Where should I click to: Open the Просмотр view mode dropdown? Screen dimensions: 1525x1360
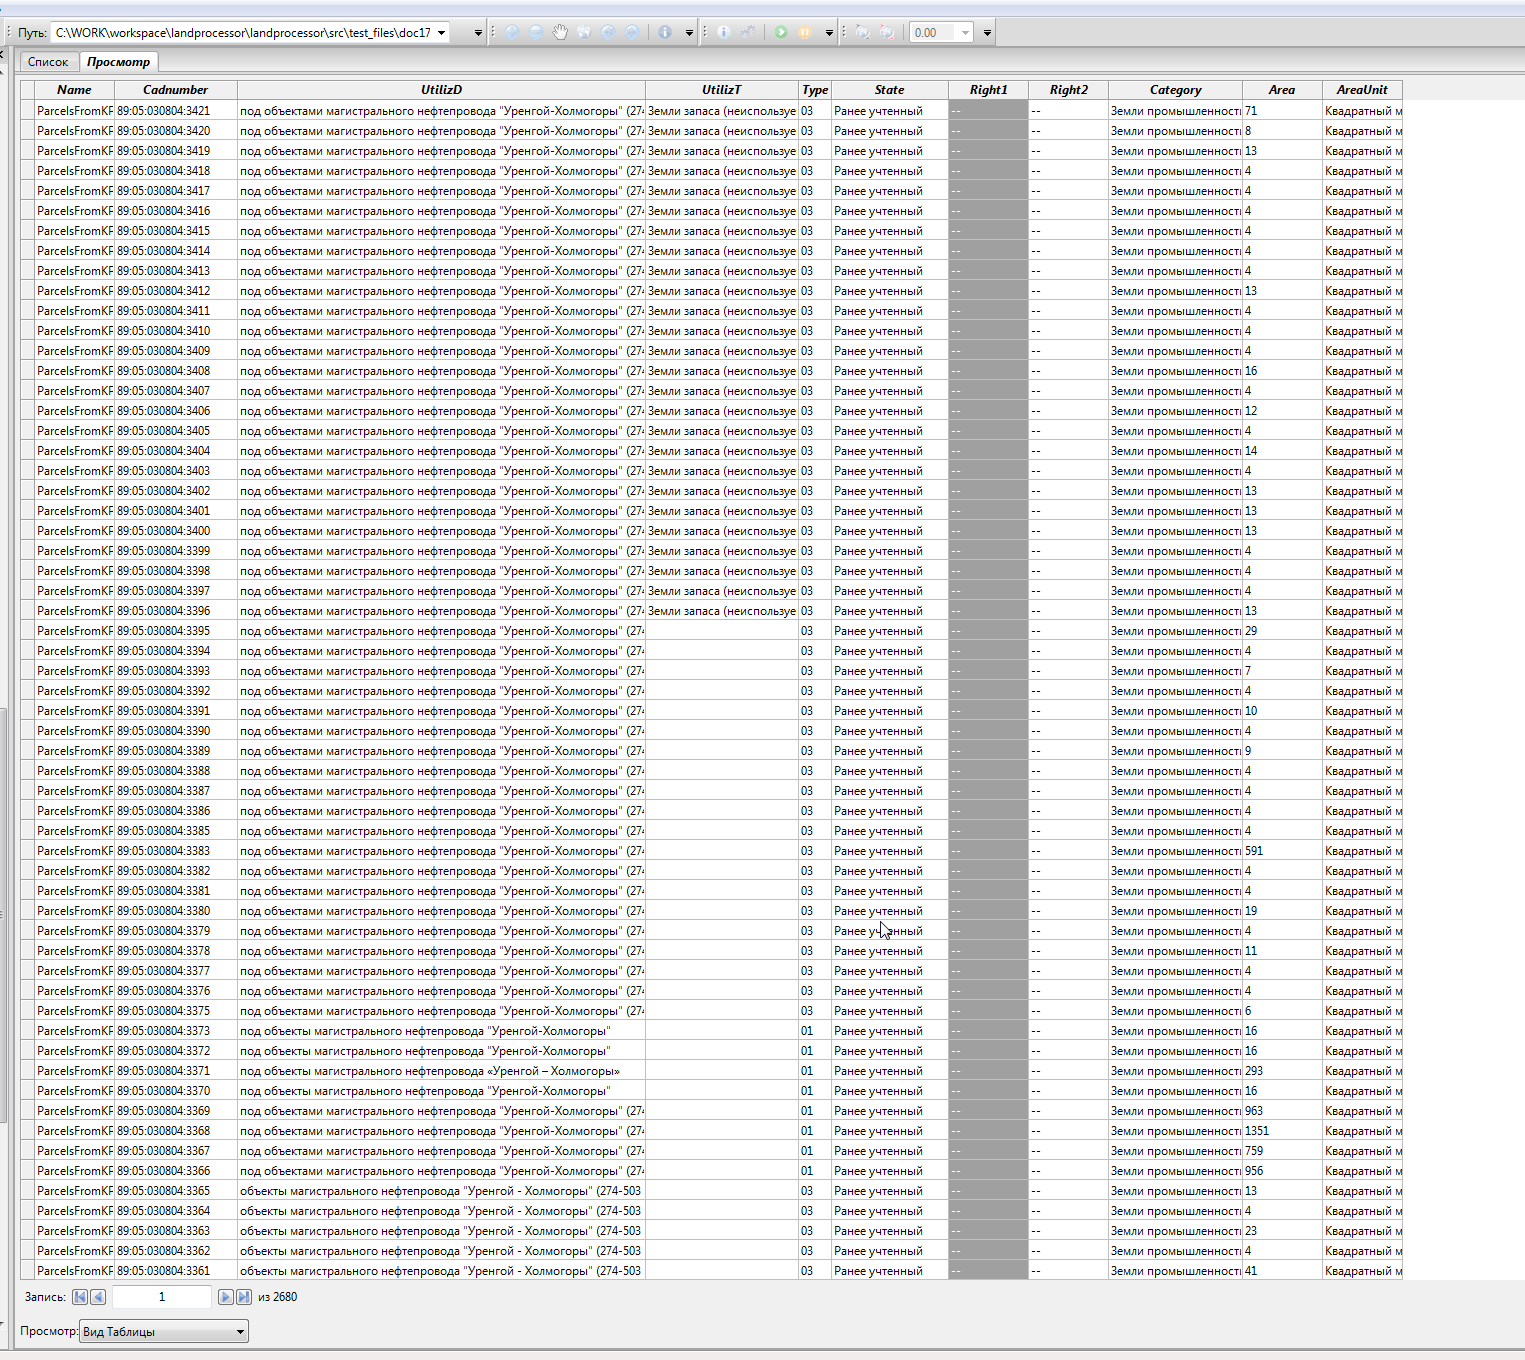[x=164, y=1332]
